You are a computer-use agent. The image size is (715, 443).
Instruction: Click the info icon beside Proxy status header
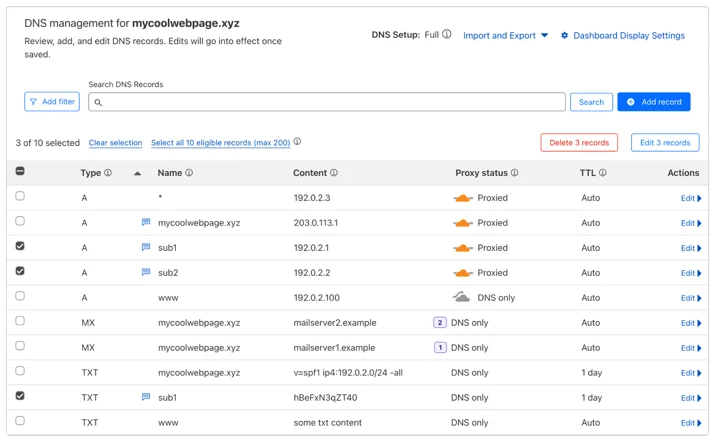point(514,173)
